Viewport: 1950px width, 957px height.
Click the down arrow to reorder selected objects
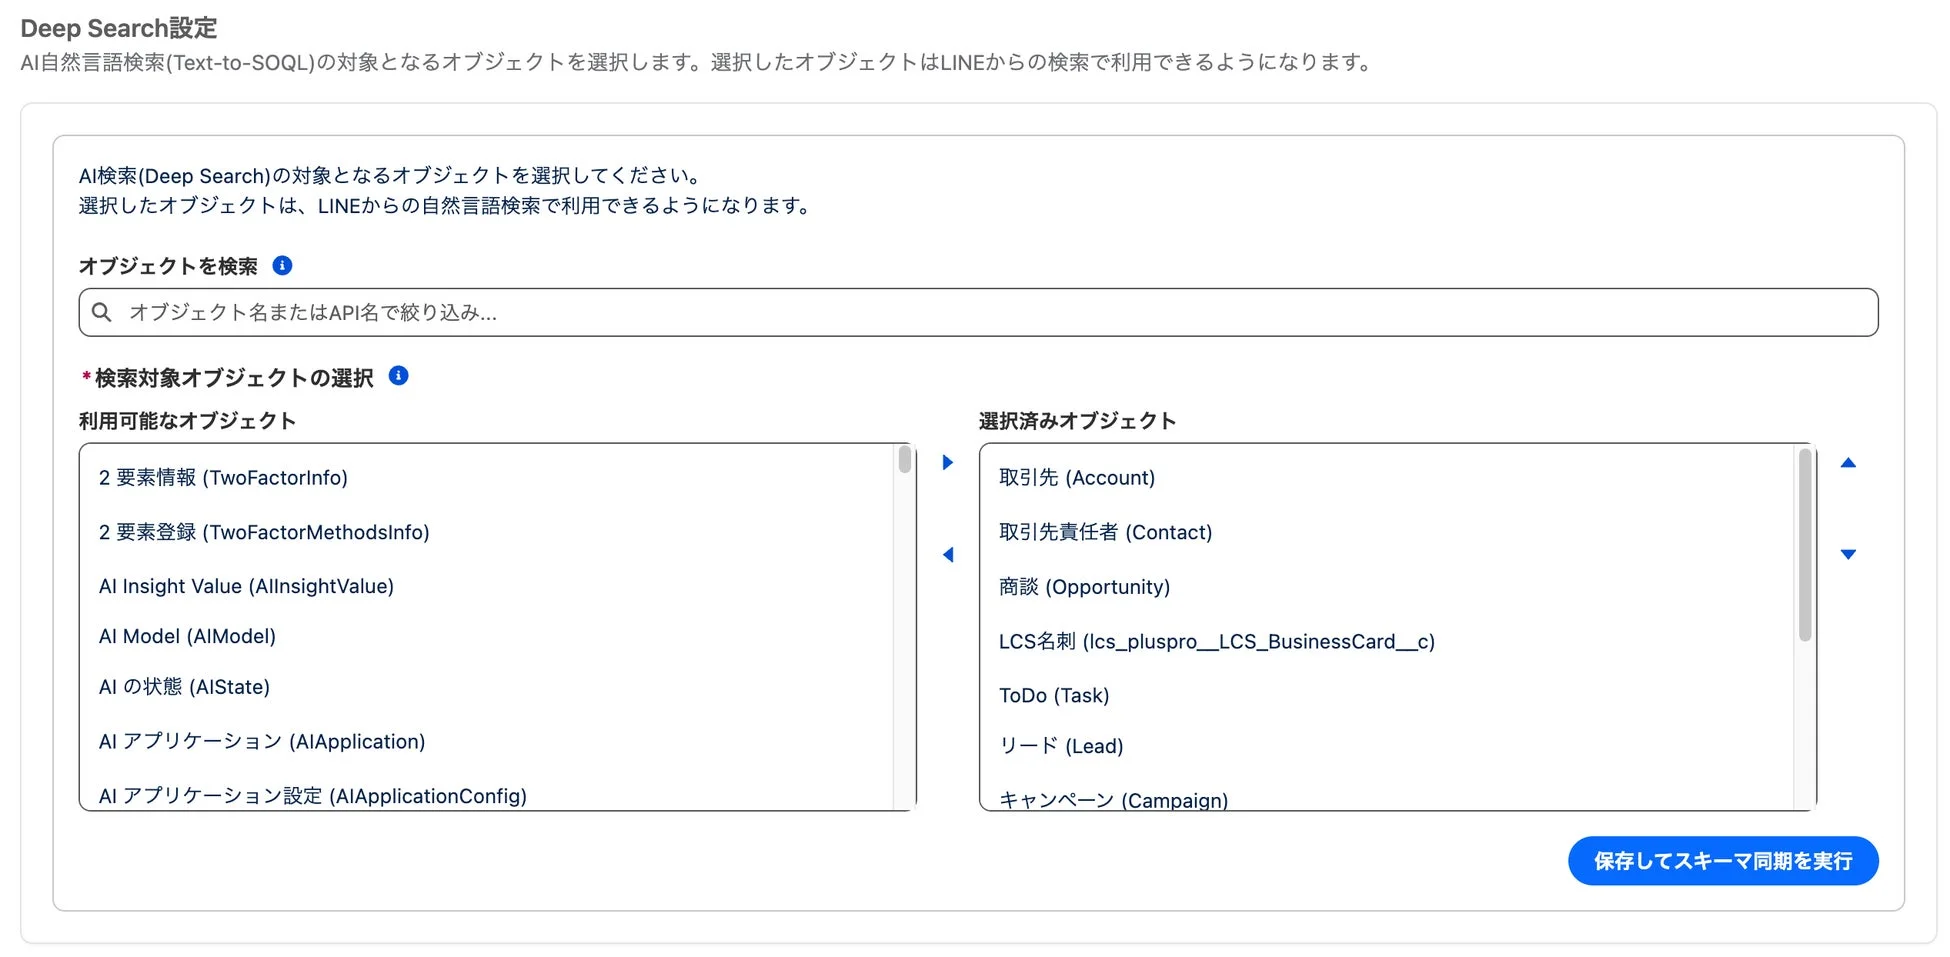click(1848, 554)
